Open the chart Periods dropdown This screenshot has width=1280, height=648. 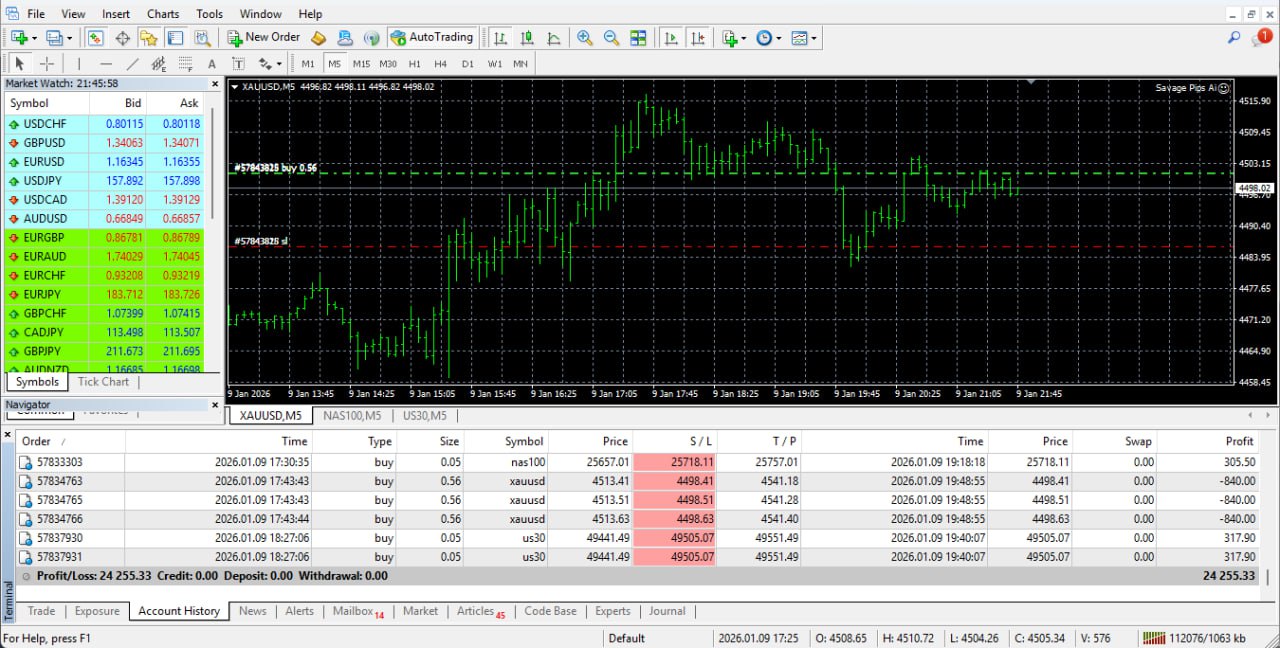coord(766,37)
